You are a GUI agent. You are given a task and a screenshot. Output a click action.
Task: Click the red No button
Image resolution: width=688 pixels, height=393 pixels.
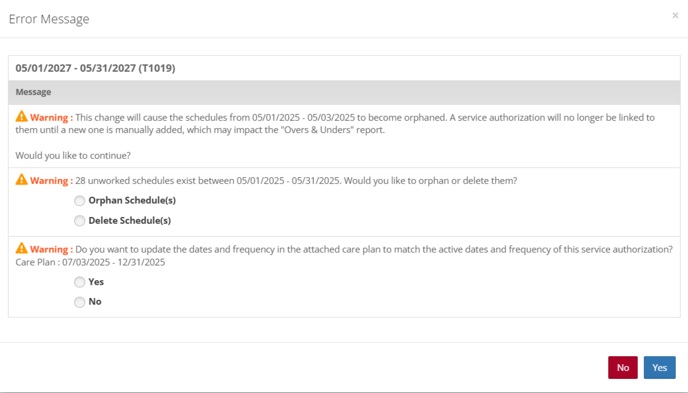[623, 368]
